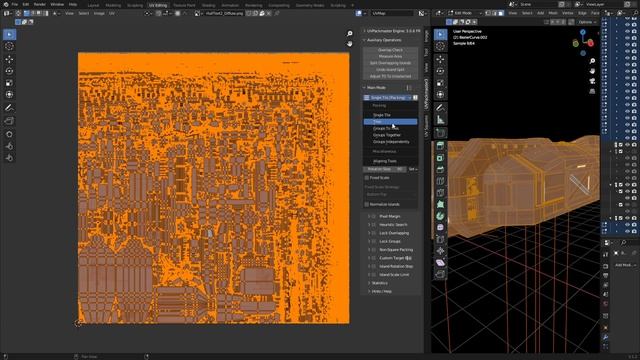Choose Tiles in the mode dropdown list

click(390, 122)
